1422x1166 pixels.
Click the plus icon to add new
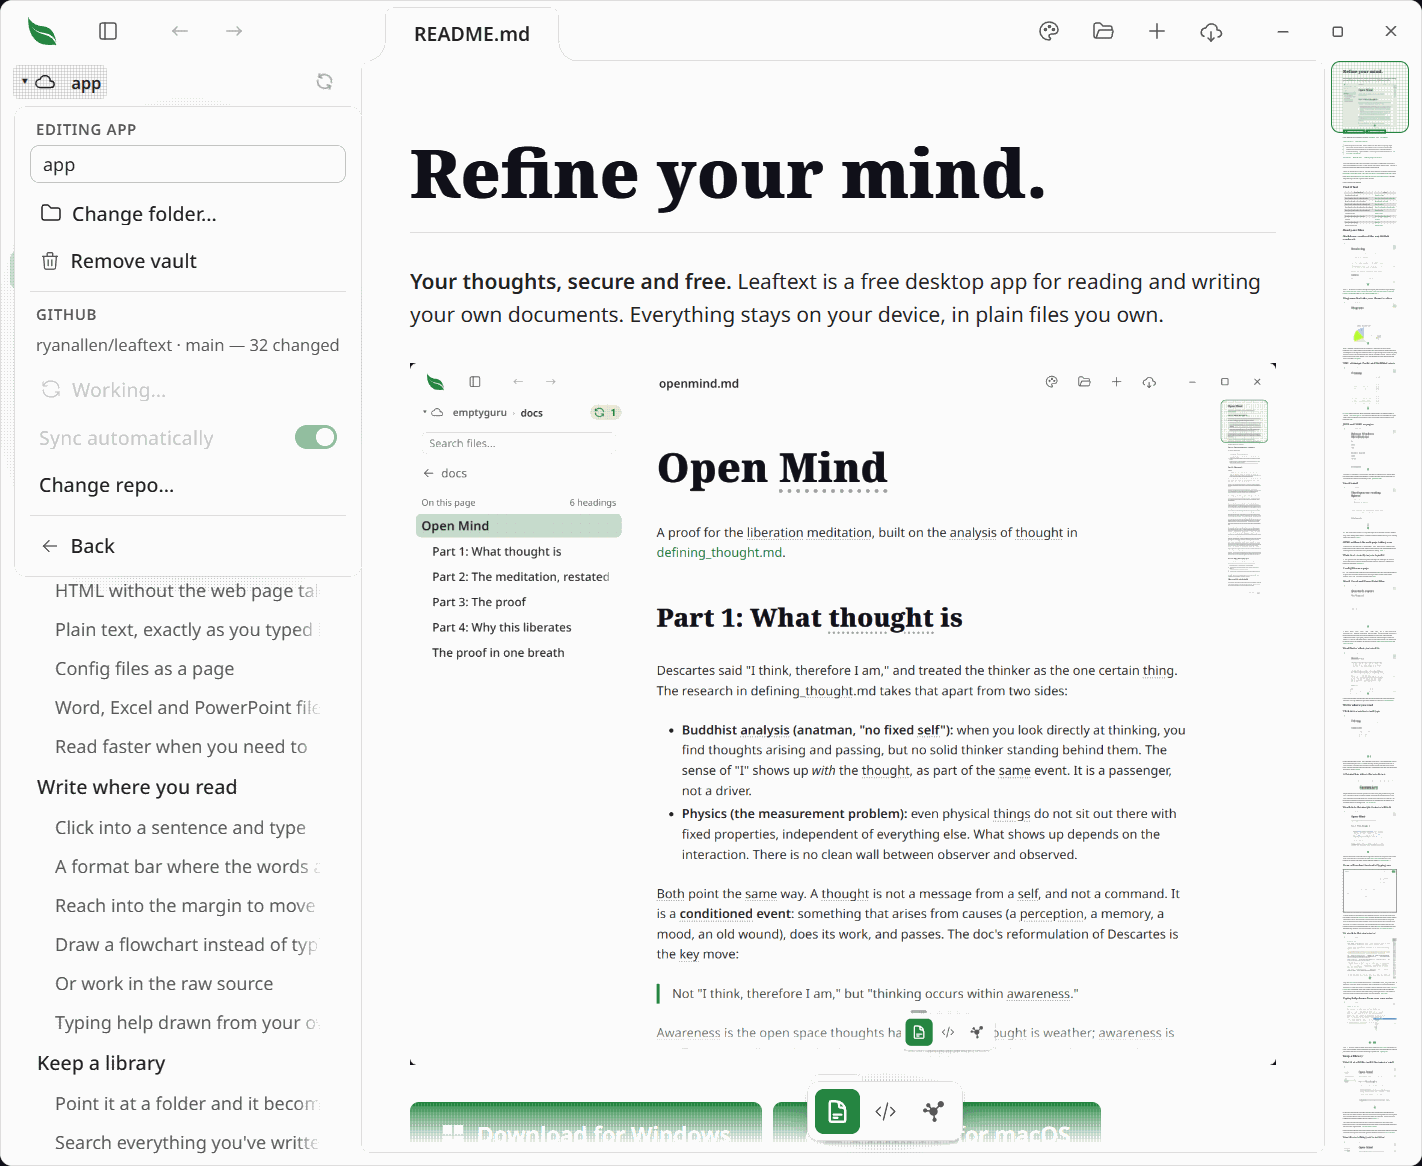click(1157, 31)
